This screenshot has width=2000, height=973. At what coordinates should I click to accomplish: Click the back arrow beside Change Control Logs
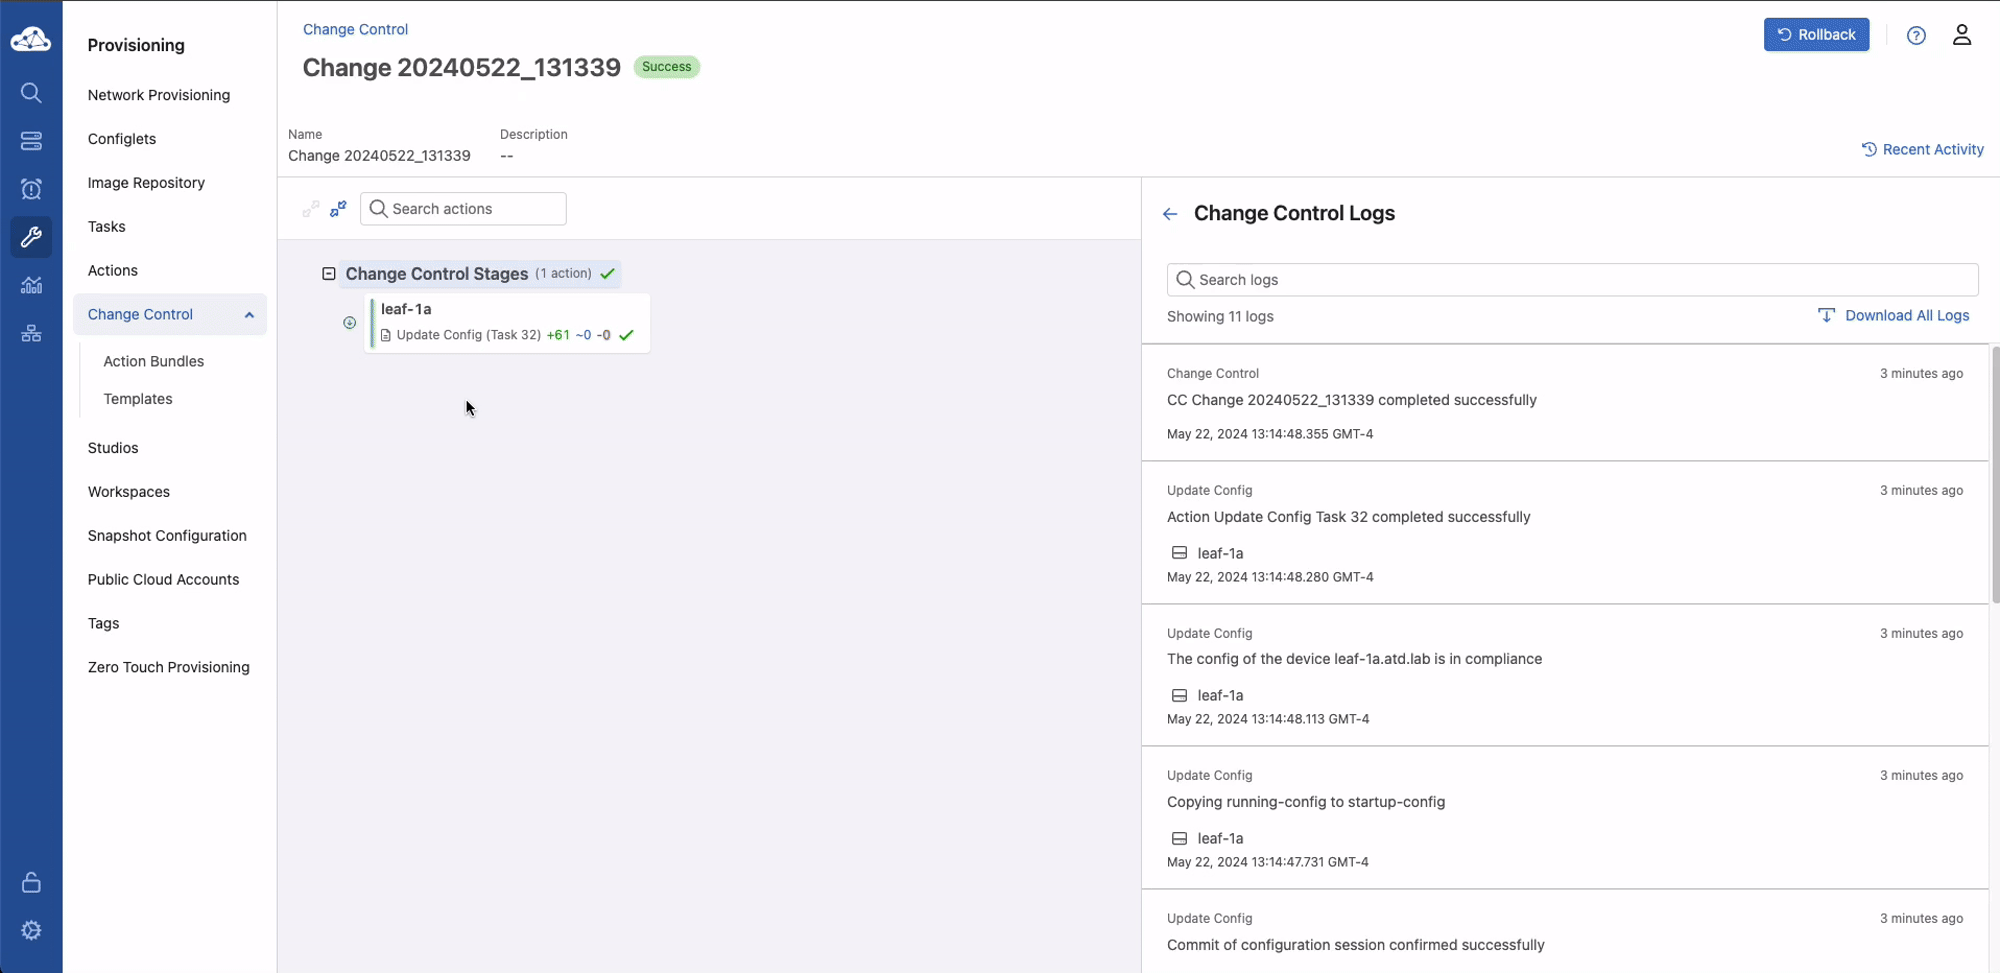pos(1170,214)
